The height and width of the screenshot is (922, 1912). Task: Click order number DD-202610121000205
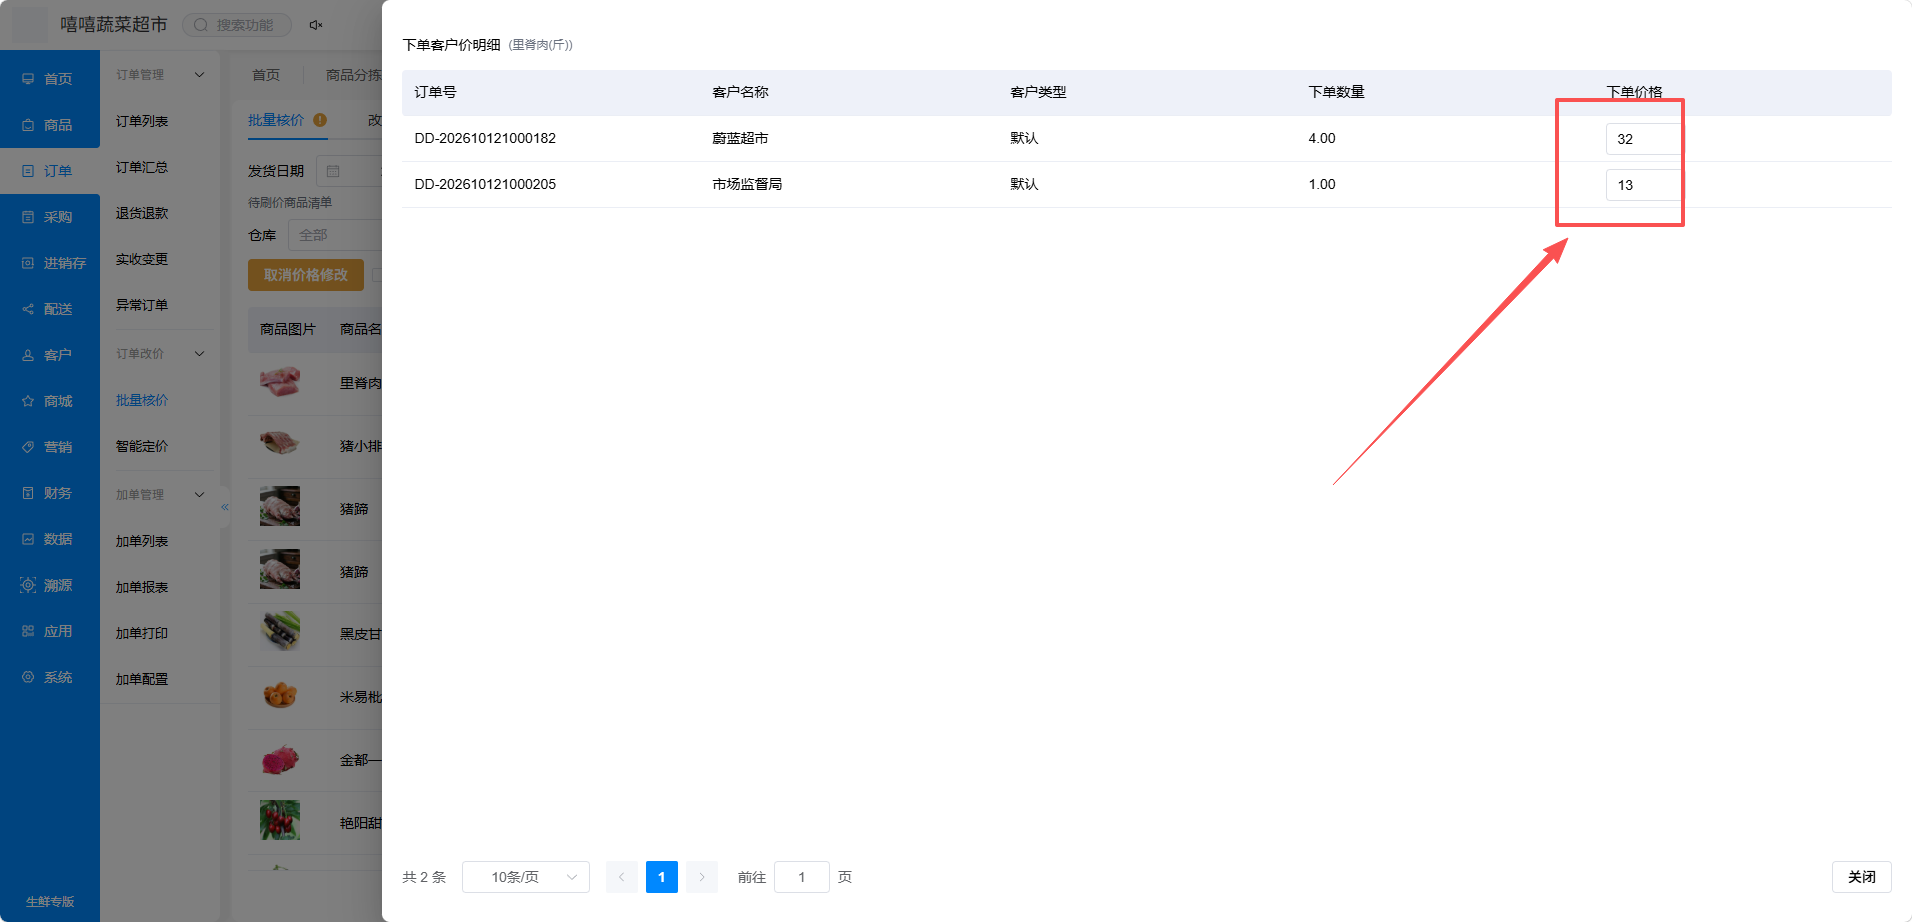tap(485, 184)
